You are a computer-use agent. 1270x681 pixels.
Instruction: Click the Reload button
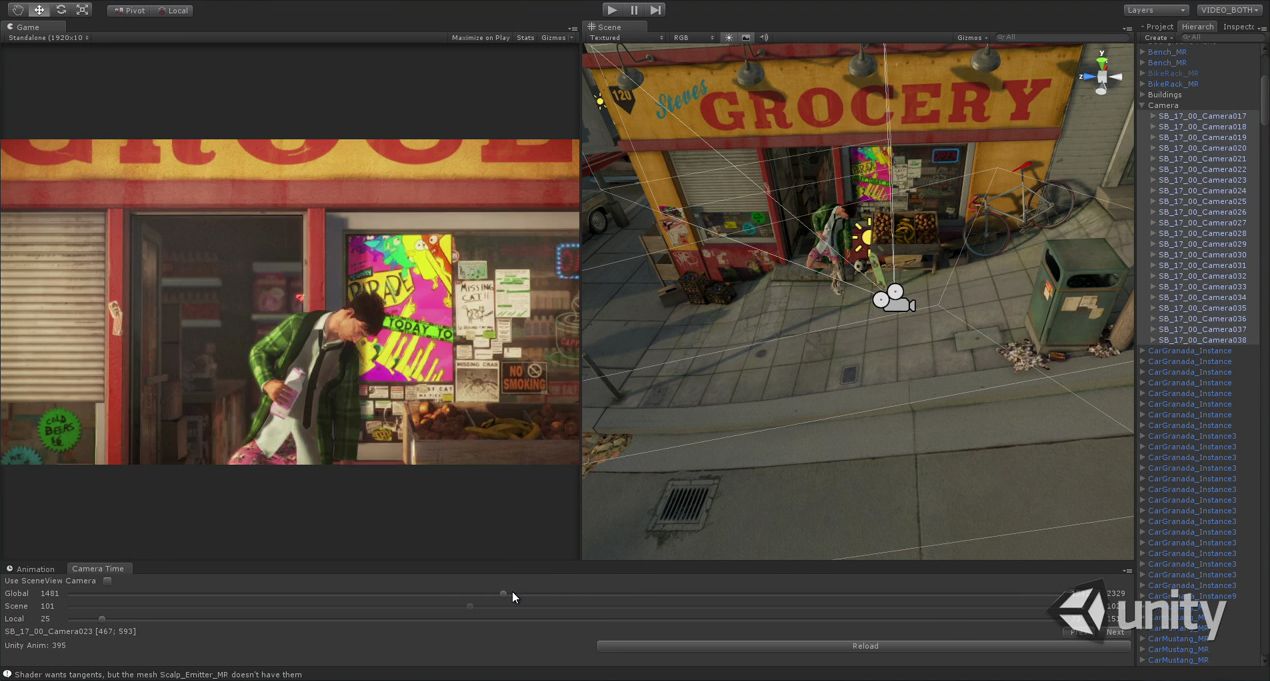[864, 646]
